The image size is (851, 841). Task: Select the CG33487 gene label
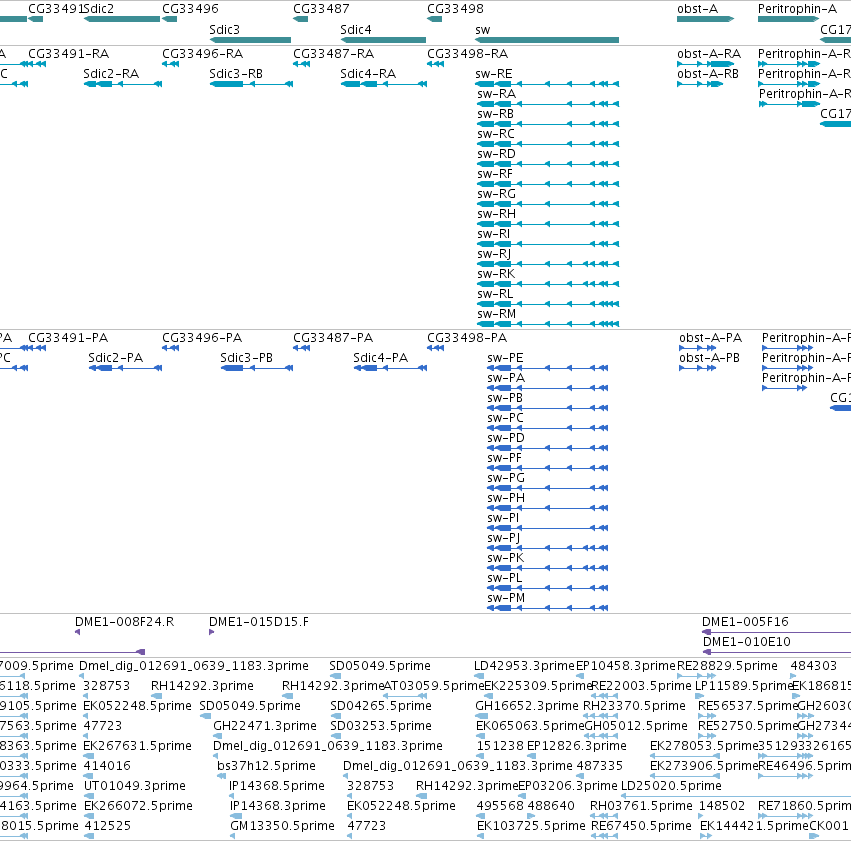(x=321, y=9)
